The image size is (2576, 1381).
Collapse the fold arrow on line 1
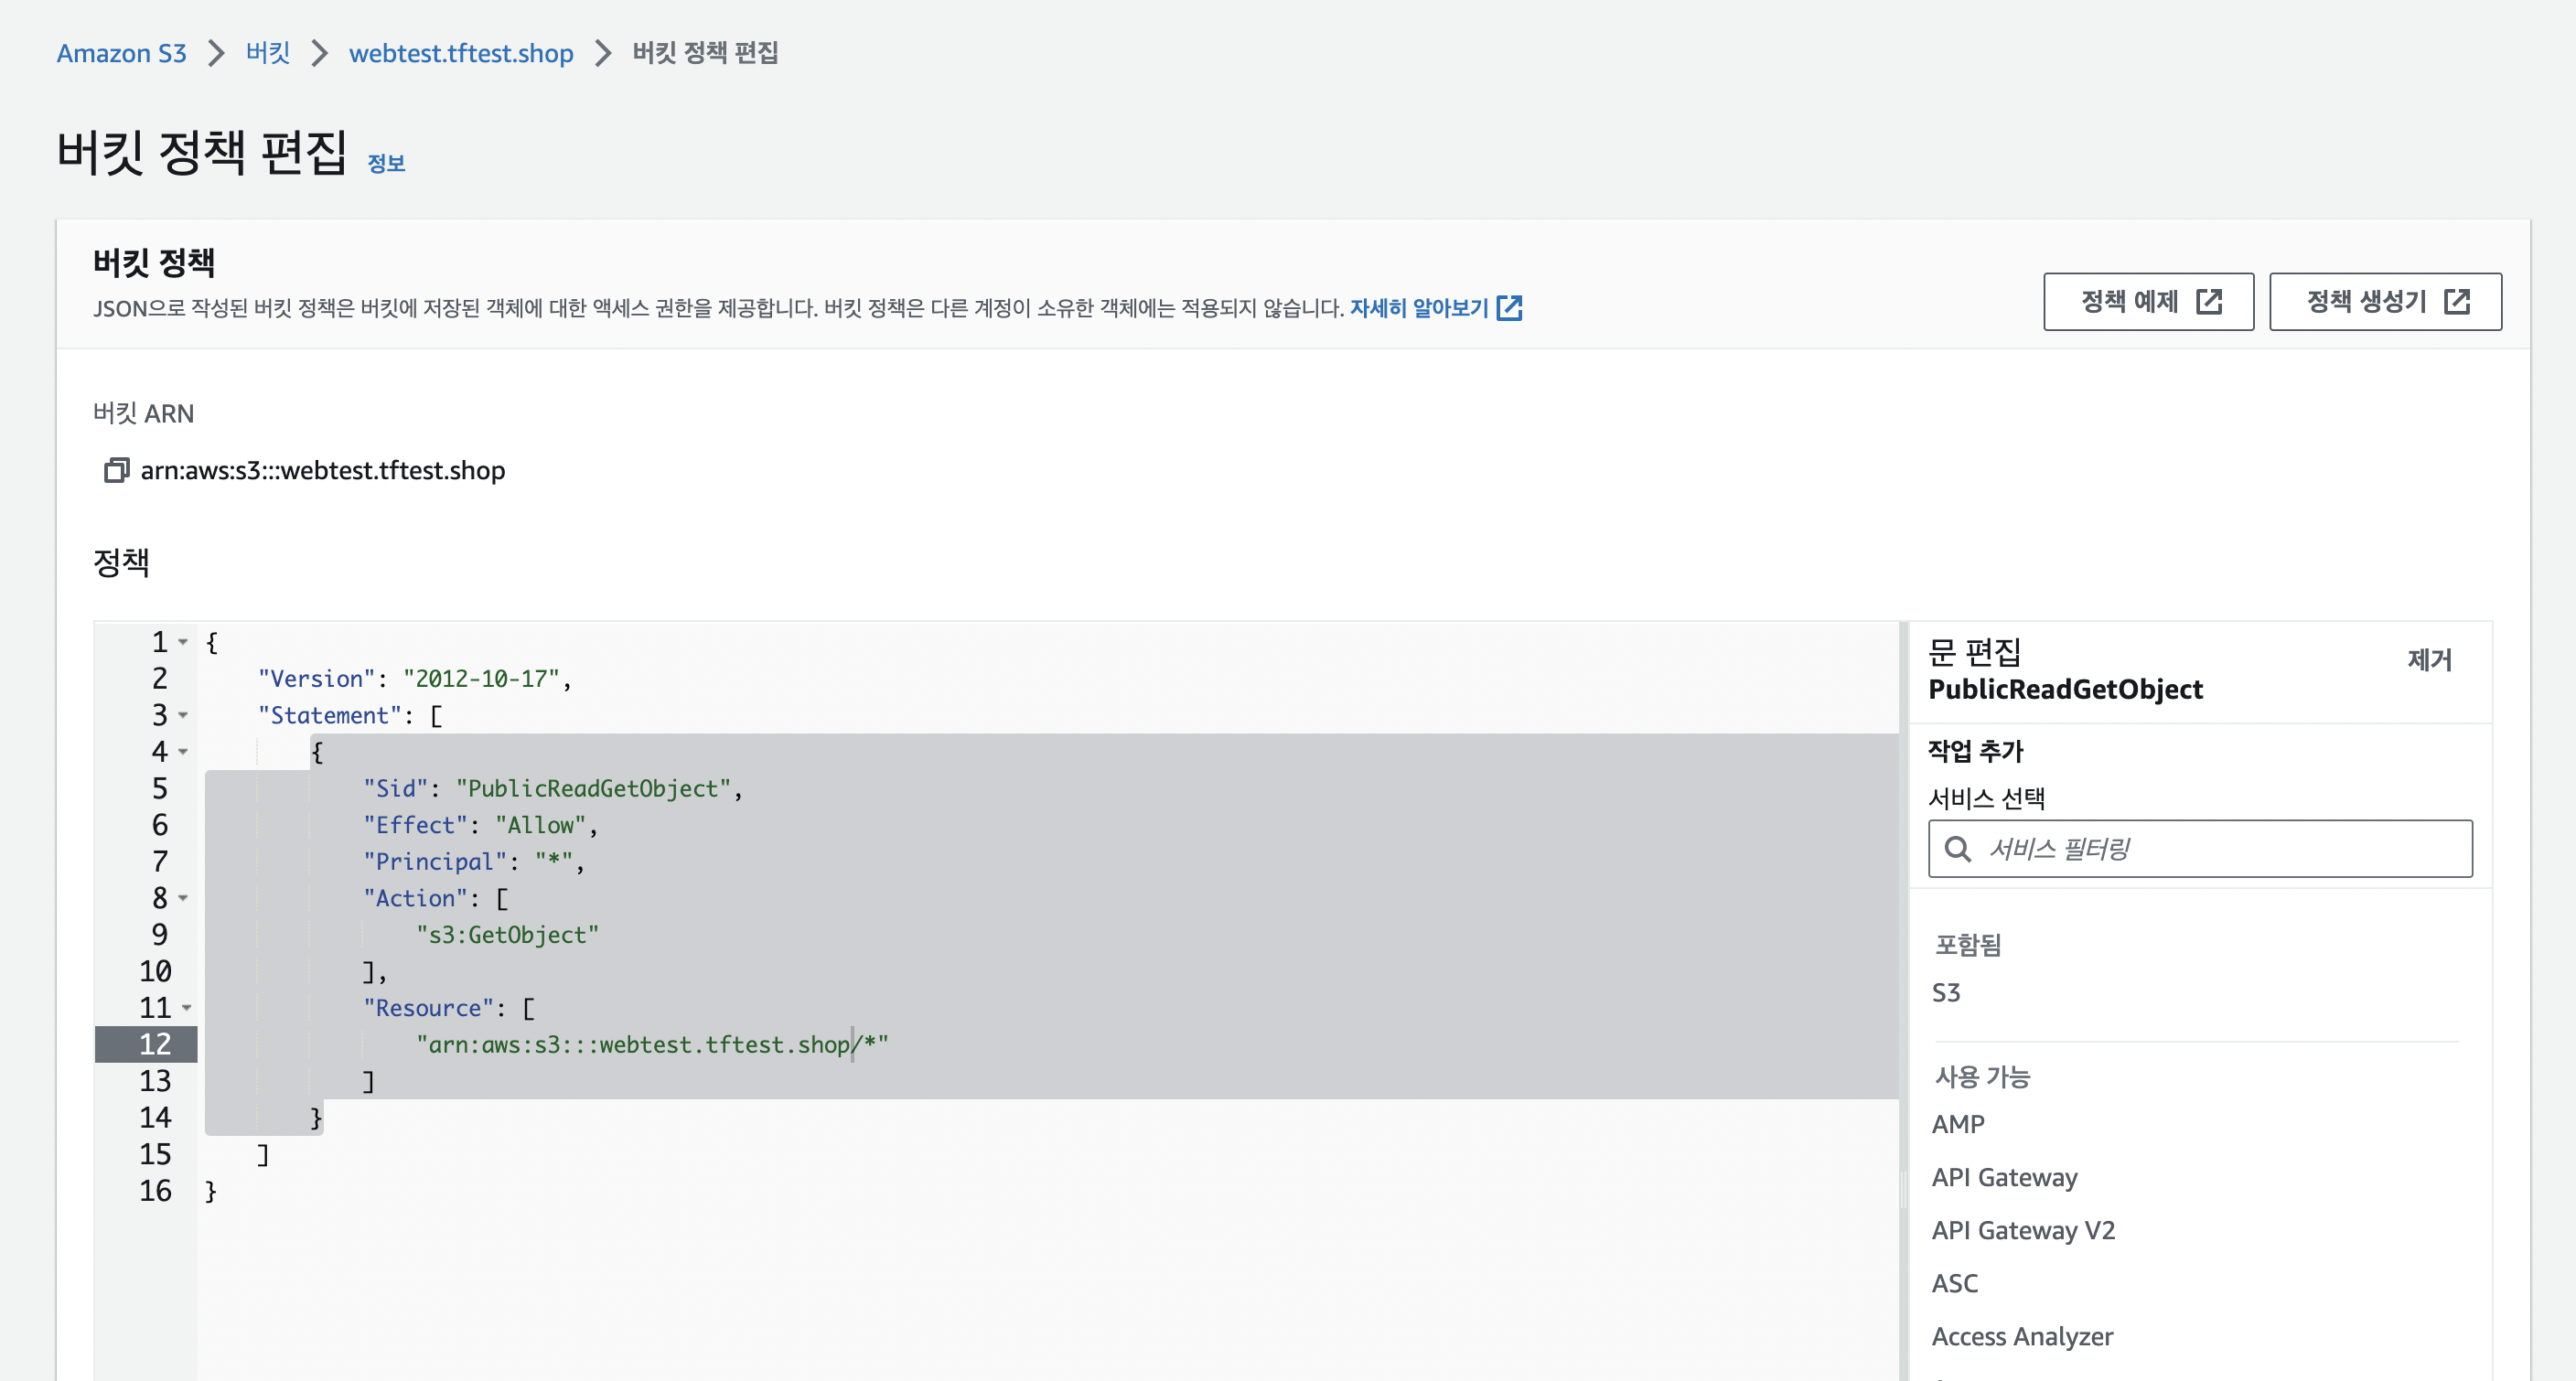183,642
